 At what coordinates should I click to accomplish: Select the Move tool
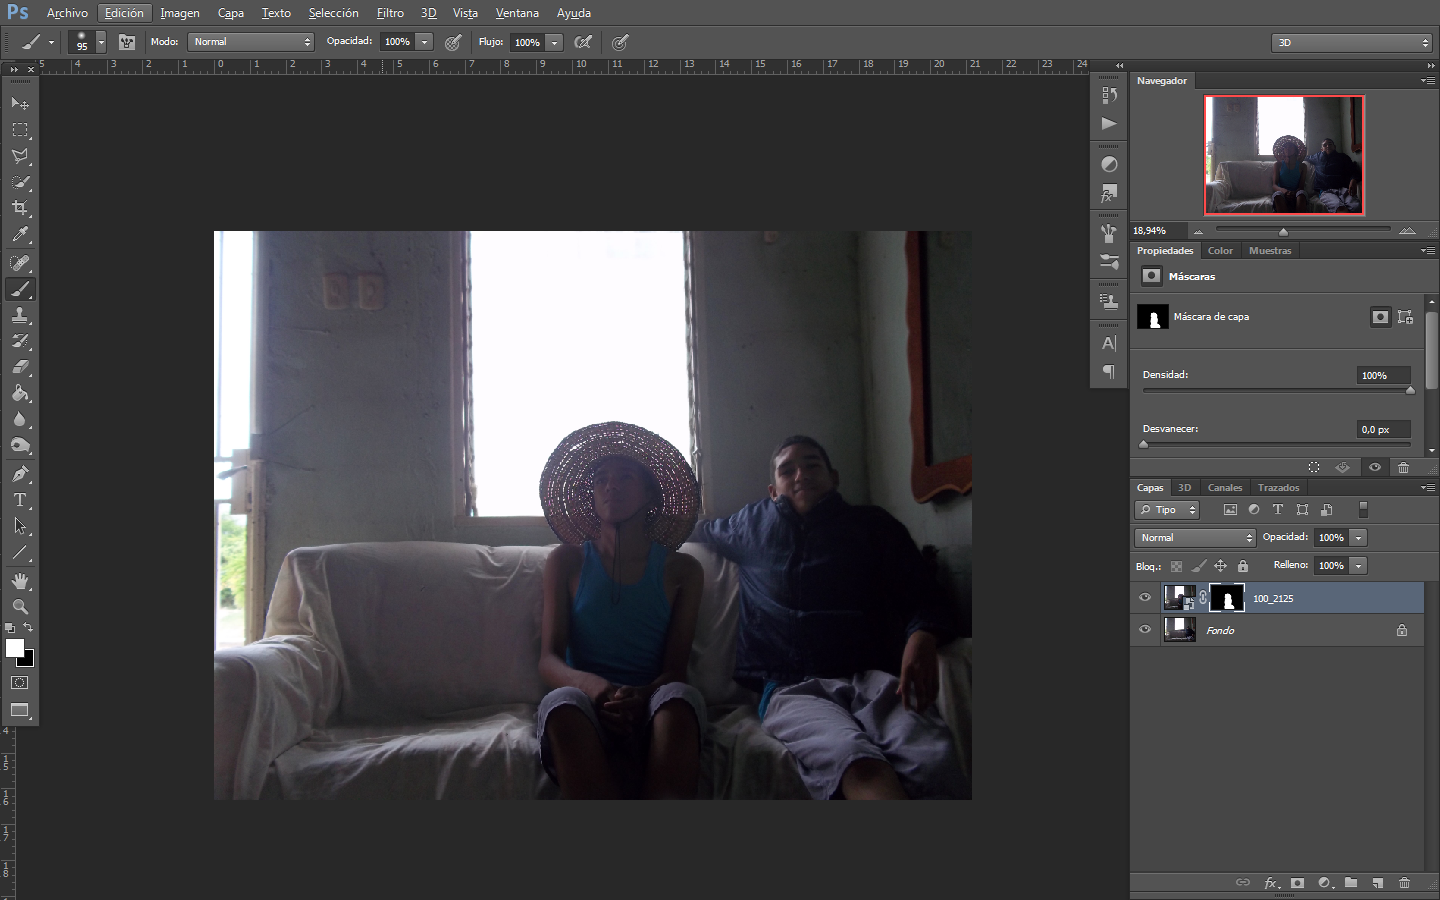click(x=20, y=104)
